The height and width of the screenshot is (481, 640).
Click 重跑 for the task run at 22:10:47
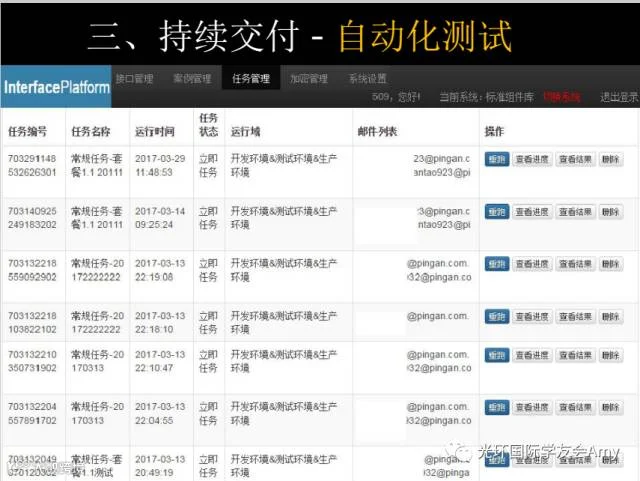pos(497,355)
